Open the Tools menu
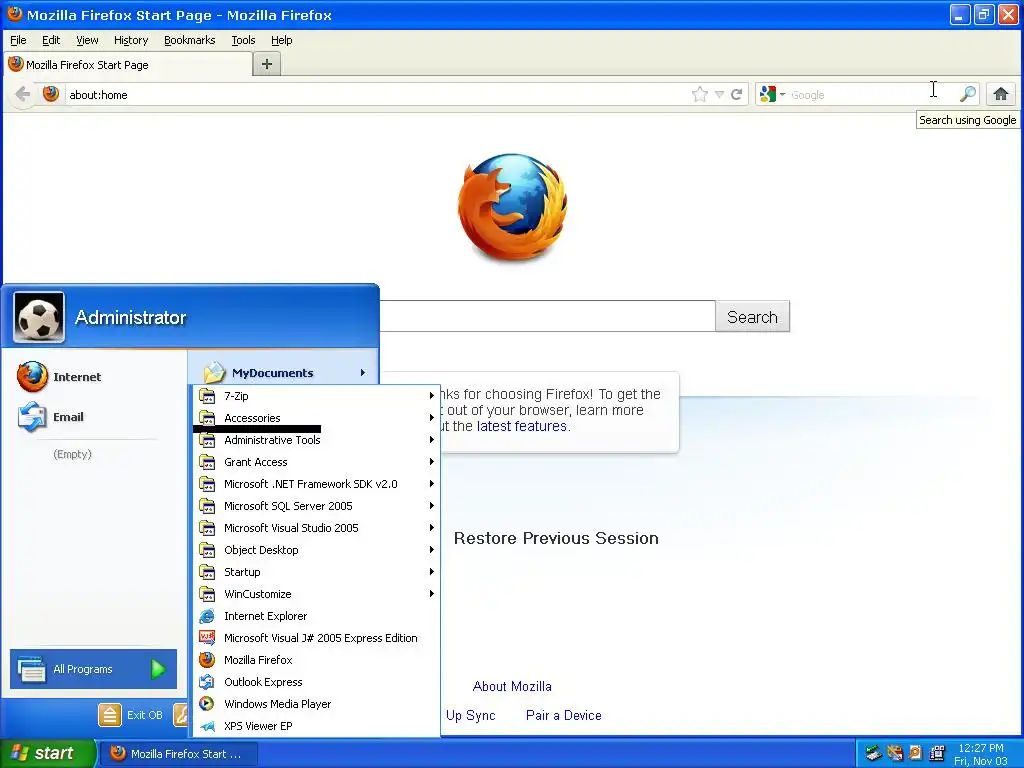Screen dimensions: 1024x768 (243, 40)
